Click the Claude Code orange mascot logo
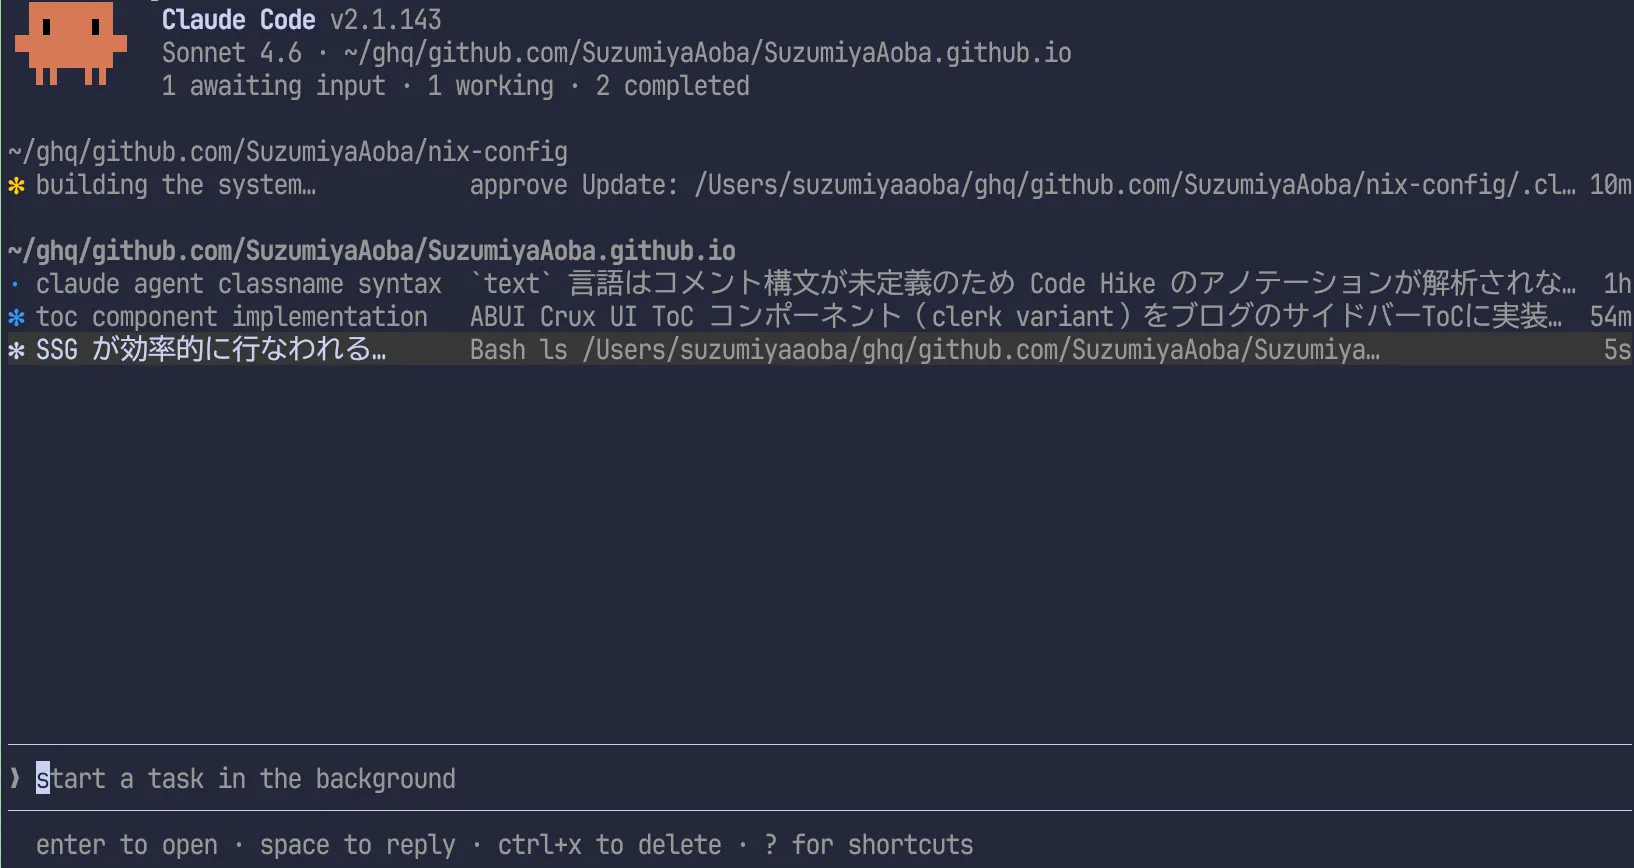The height and width of the screenshot is (868, 1634). (x=71, y=43)
